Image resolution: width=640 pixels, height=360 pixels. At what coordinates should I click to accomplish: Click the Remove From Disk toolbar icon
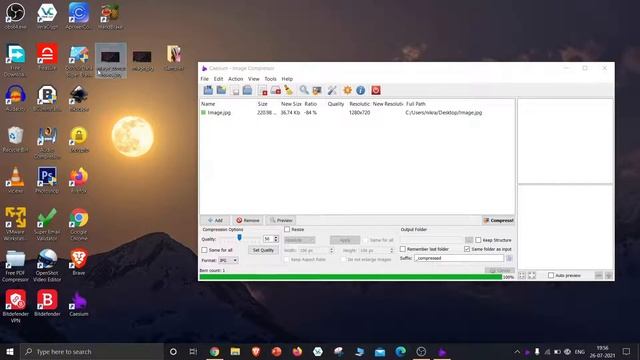[x=276, y=90]
